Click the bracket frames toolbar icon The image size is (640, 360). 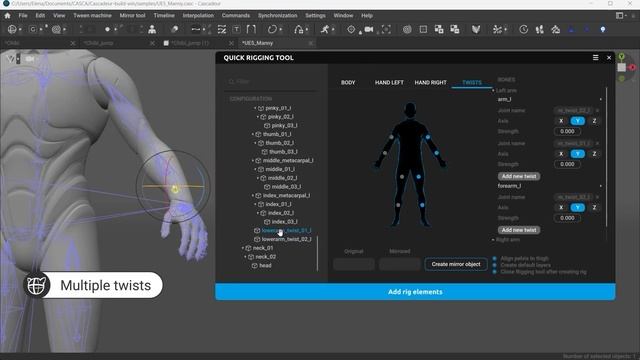pos(251,29)
